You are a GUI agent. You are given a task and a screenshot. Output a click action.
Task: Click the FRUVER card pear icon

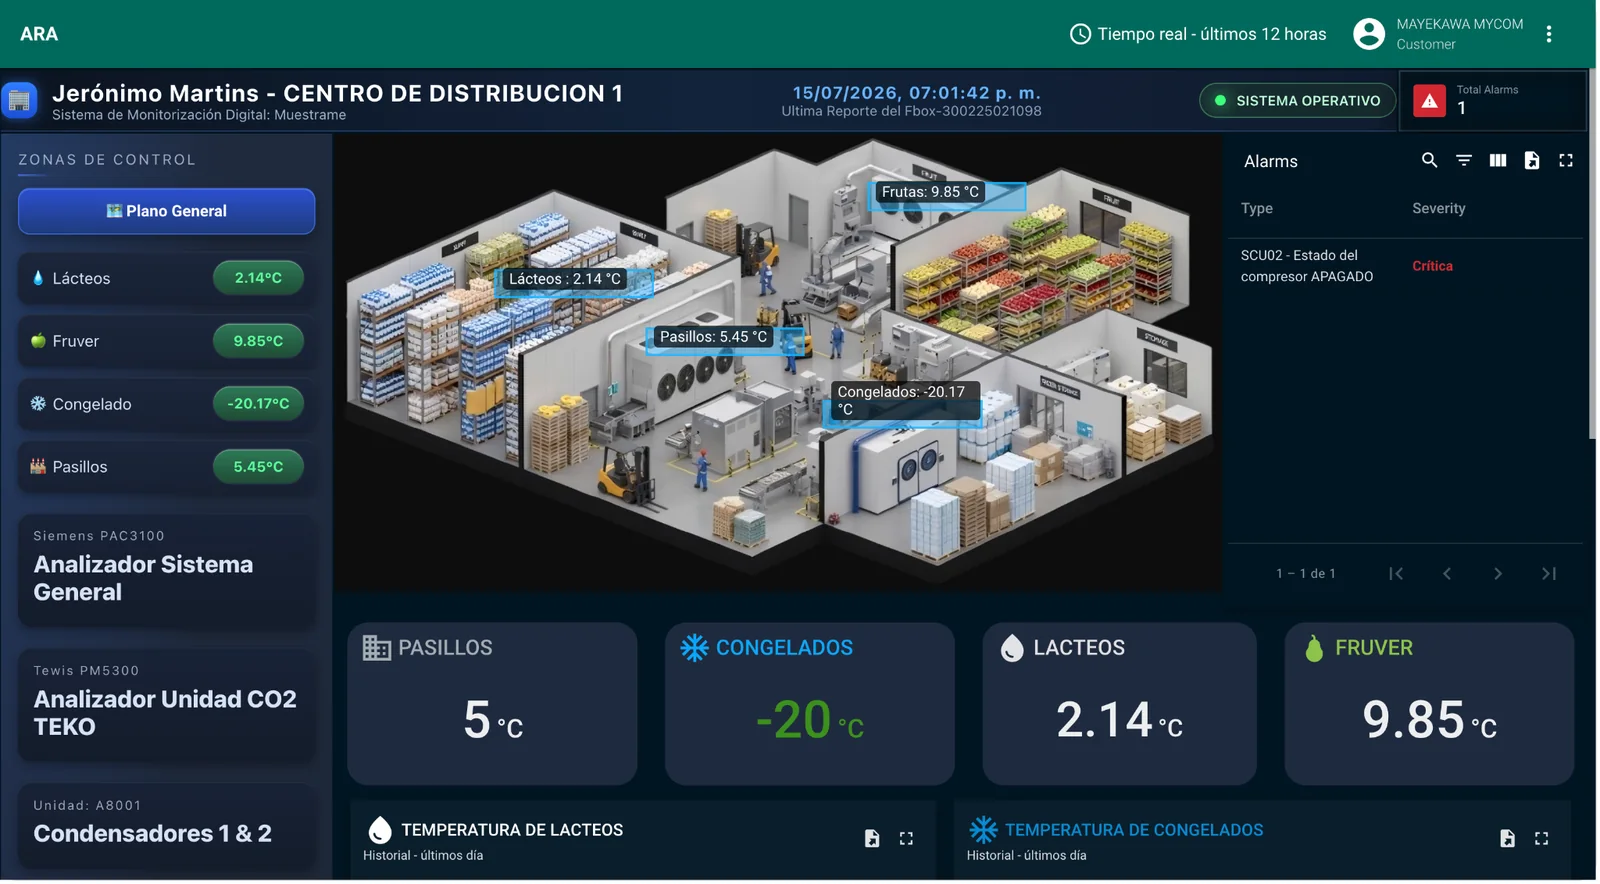(1314, 648)
